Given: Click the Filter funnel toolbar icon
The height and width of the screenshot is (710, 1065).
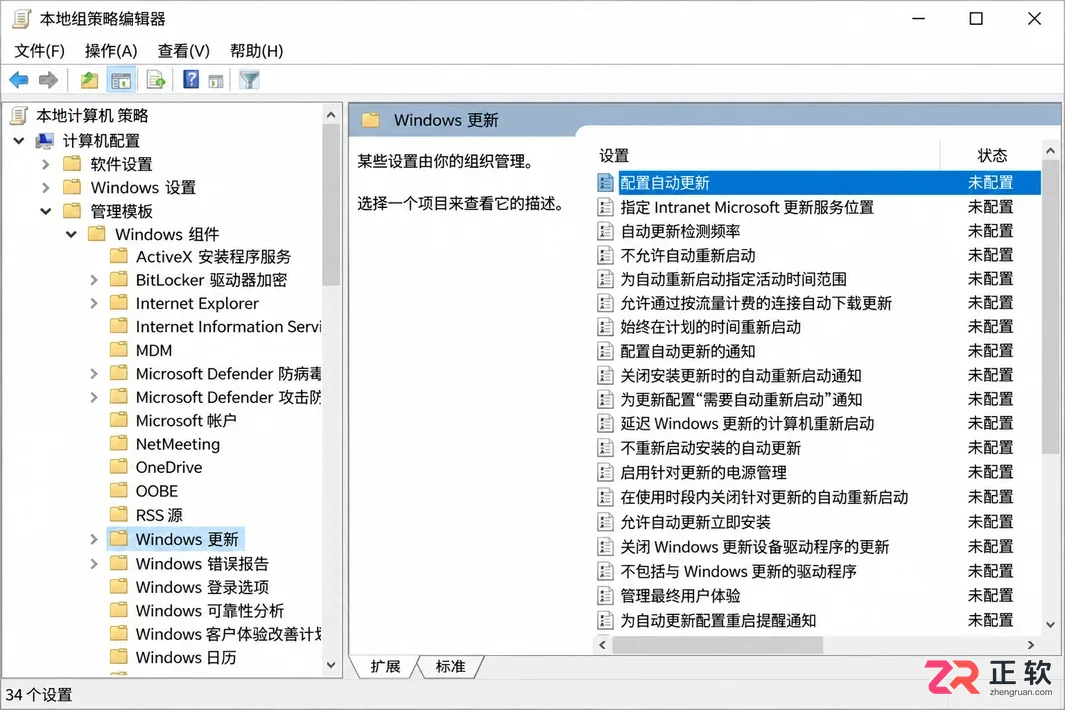Looking at the screenshot, I should tap(249, 80).
